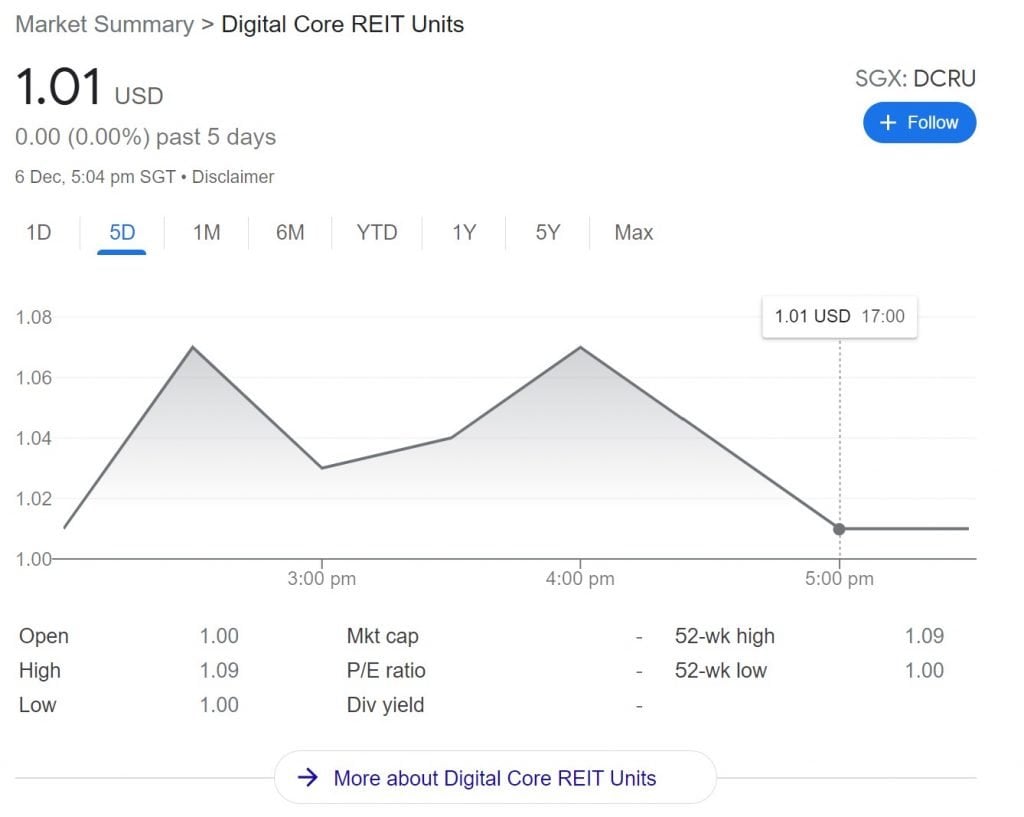Click the 0.00 (0.00%) past 5 days text
Viewport: 1024px width, 817px height.
click(146, 137)
